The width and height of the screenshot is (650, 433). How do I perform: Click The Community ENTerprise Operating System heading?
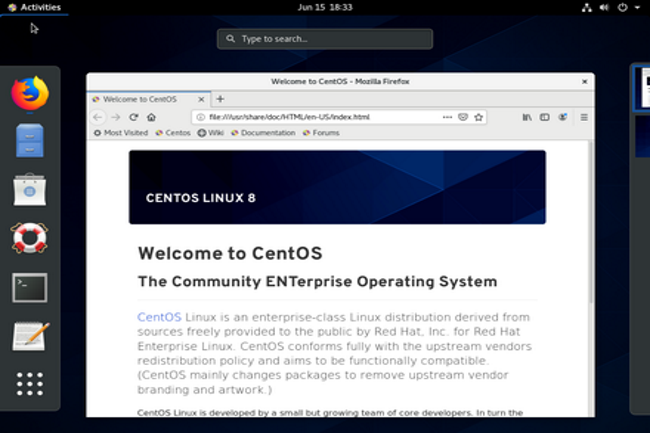click(318, 281)
